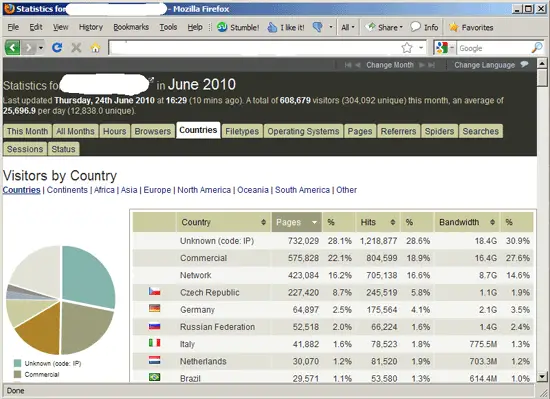This screenshot has height=399, width=550.
Task: Click the Italy flag icon
Action: coord(154,343)
